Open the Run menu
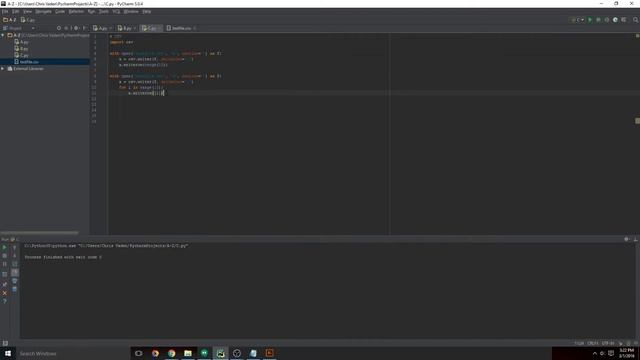Viewport: 640px width, 360px height. [x=91, y=11]
